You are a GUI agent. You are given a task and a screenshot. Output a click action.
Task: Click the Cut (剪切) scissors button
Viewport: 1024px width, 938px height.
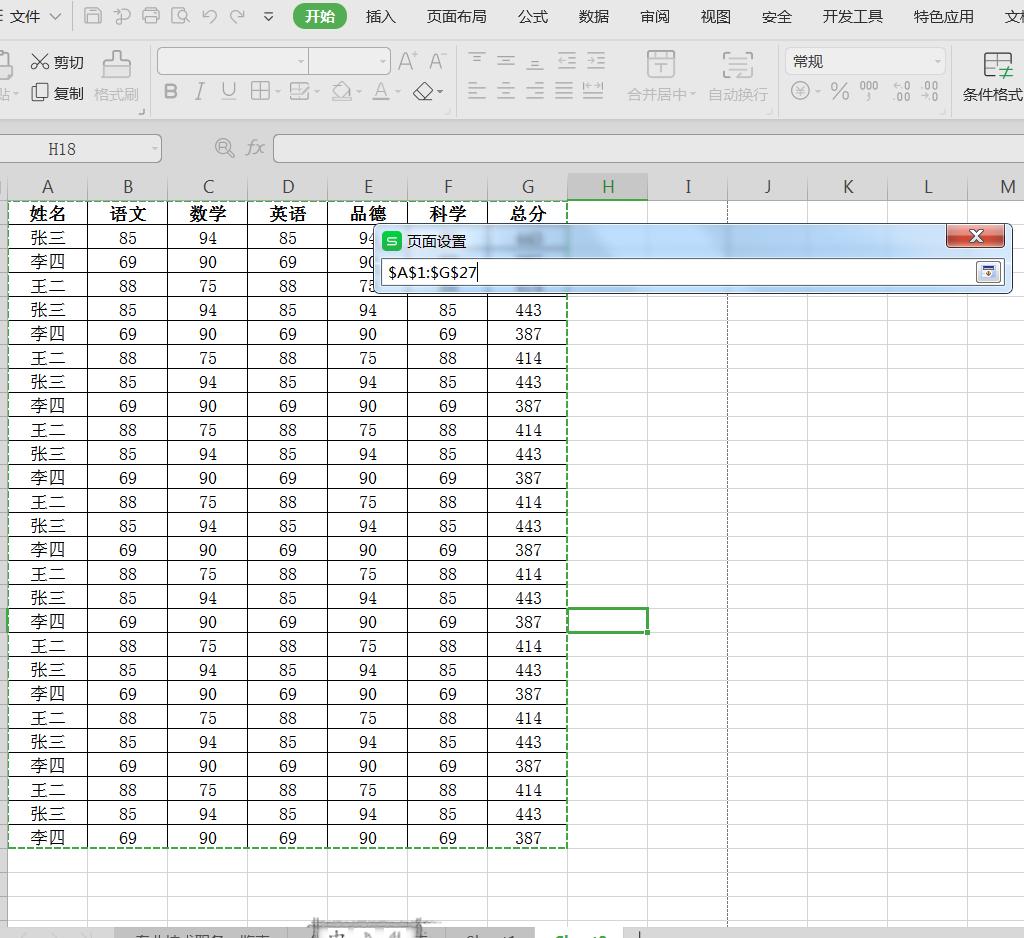(x=56, y=62)
